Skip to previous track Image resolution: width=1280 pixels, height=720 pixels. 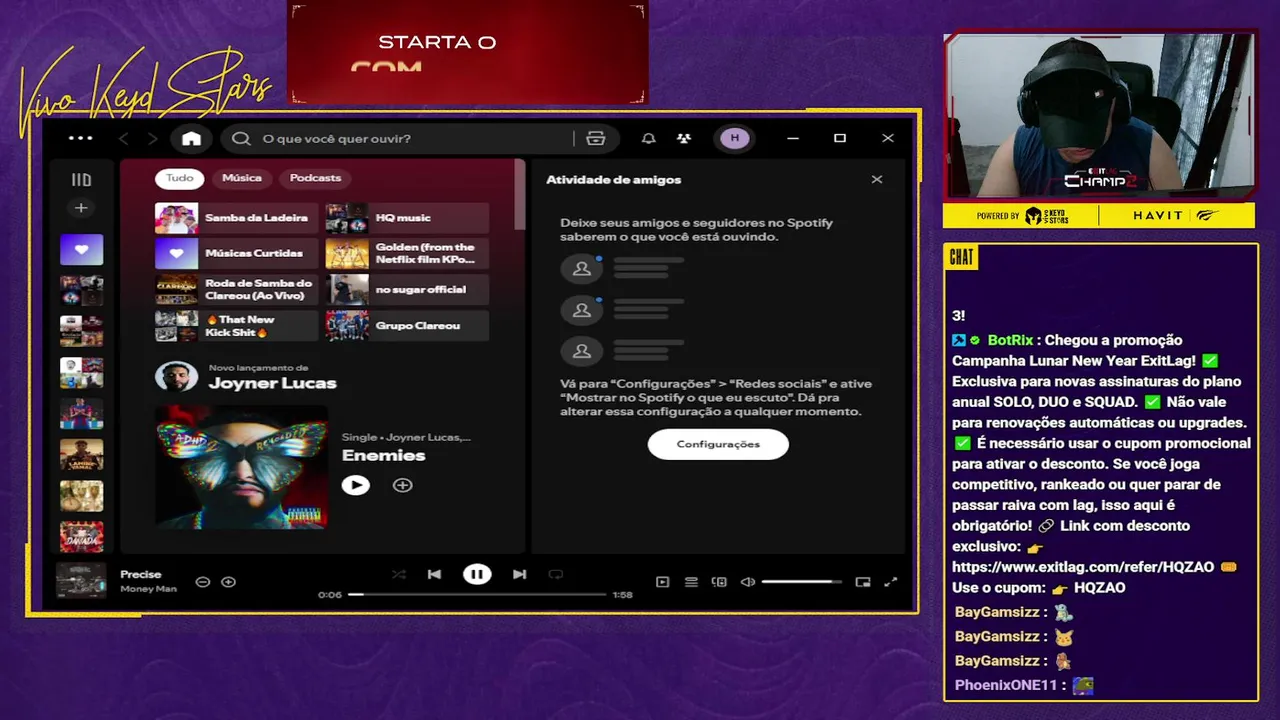(434, 574)
